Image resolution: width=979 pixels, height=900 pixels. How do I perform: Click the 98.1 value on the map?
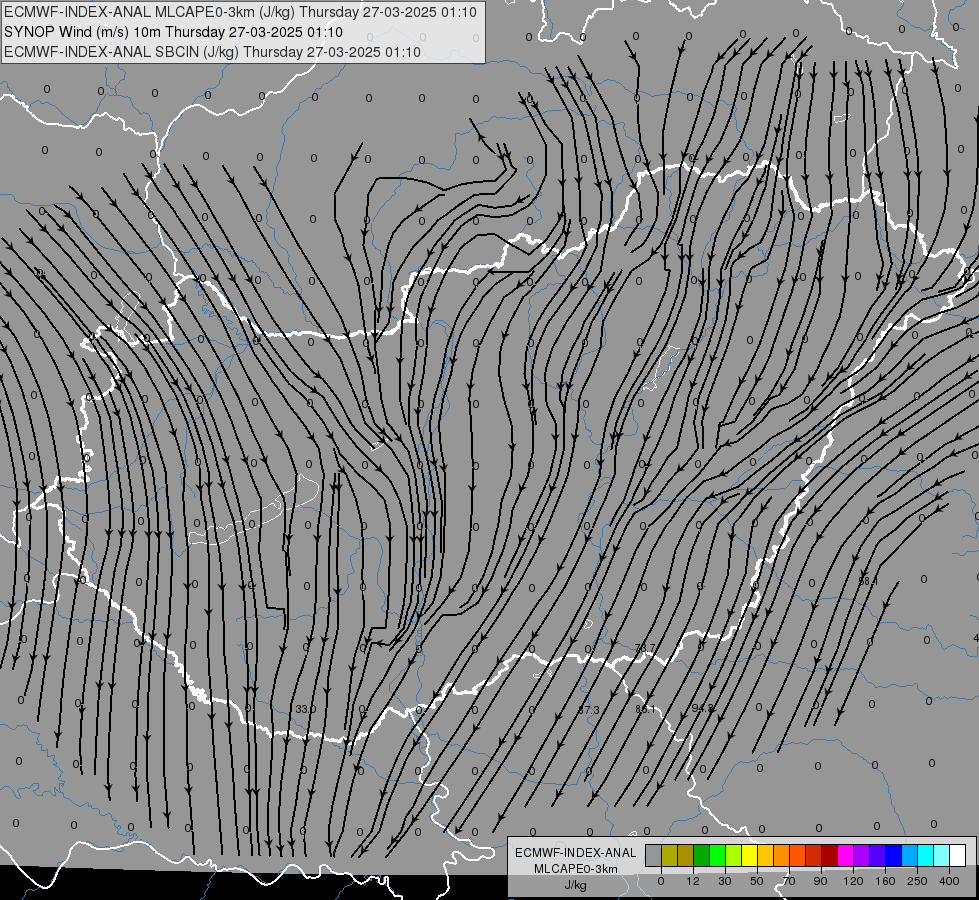click(x=868, y=581)
